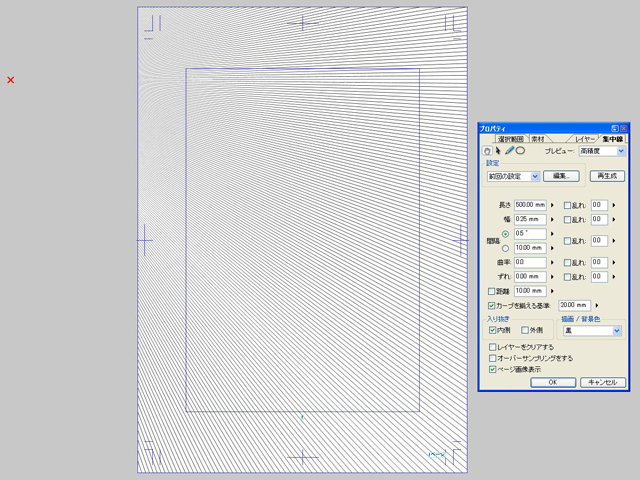
Task: Click the キャンセル button
Action: (x=603, y=382)
